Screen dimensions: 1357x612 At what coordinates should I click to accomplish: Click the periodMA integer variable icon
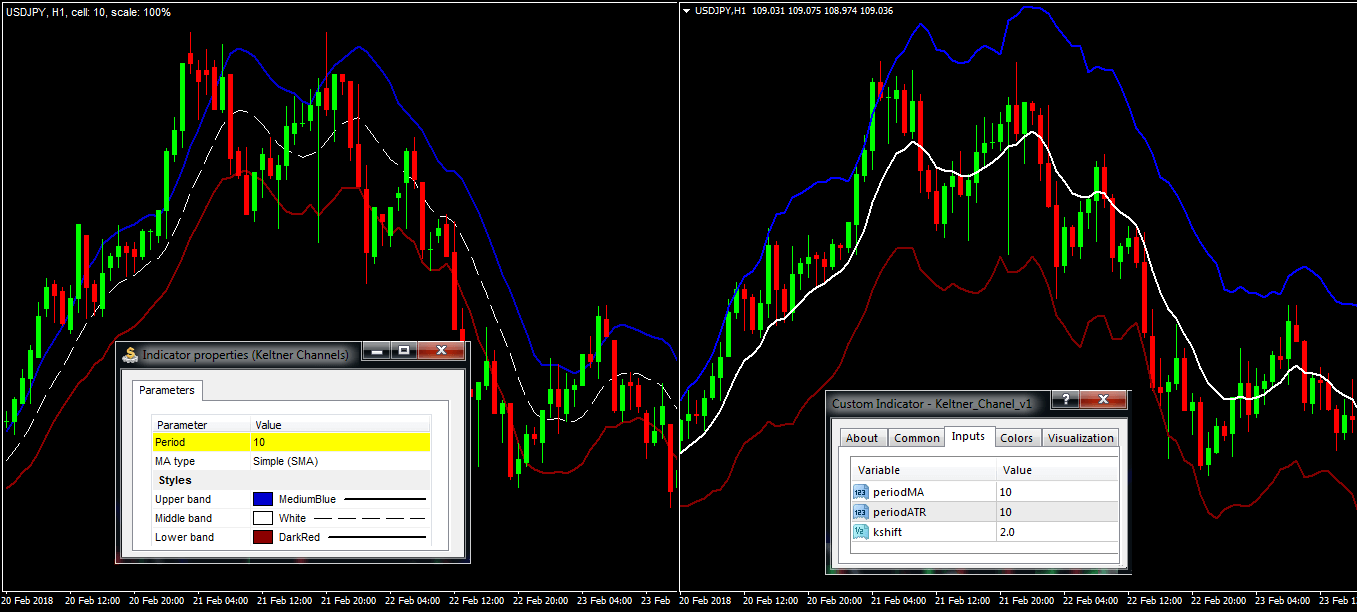pyautogui.click(x=861, y=492)
